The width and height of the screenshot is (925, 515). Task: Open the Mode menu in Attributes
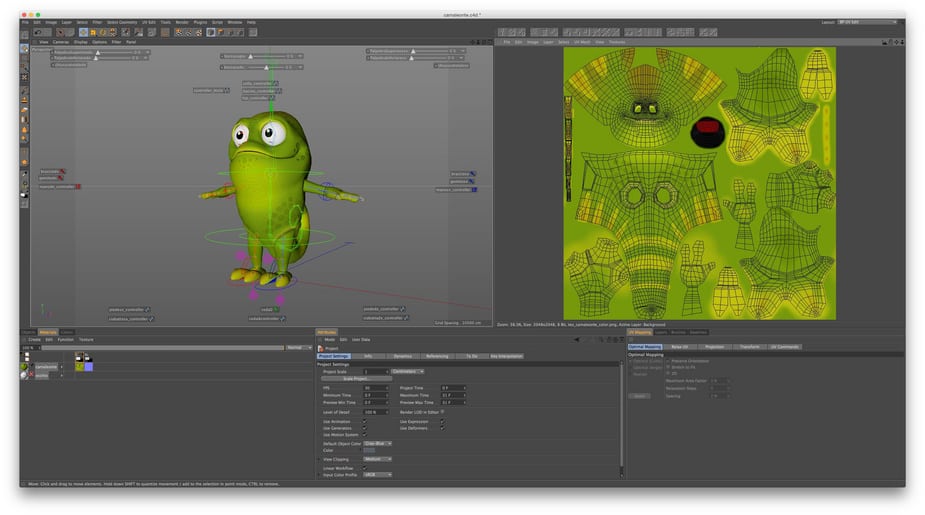tap(330, 340)
